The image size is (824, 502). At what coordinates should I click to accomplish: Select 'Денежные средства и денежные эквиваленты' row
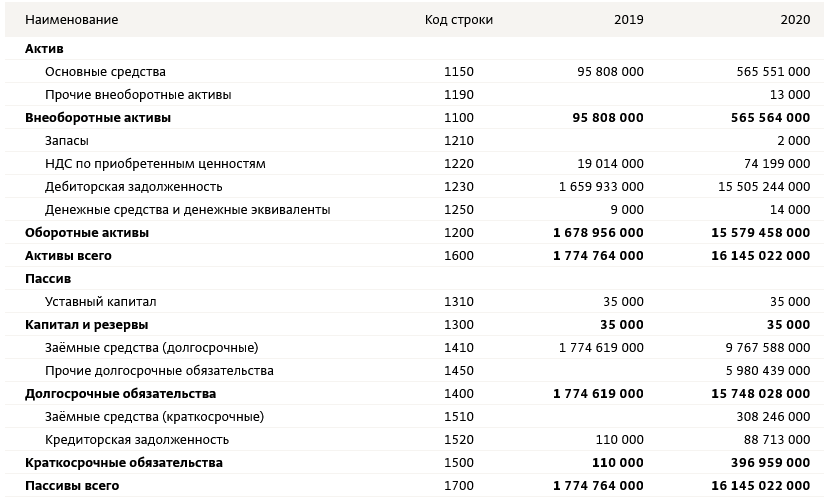412,210
